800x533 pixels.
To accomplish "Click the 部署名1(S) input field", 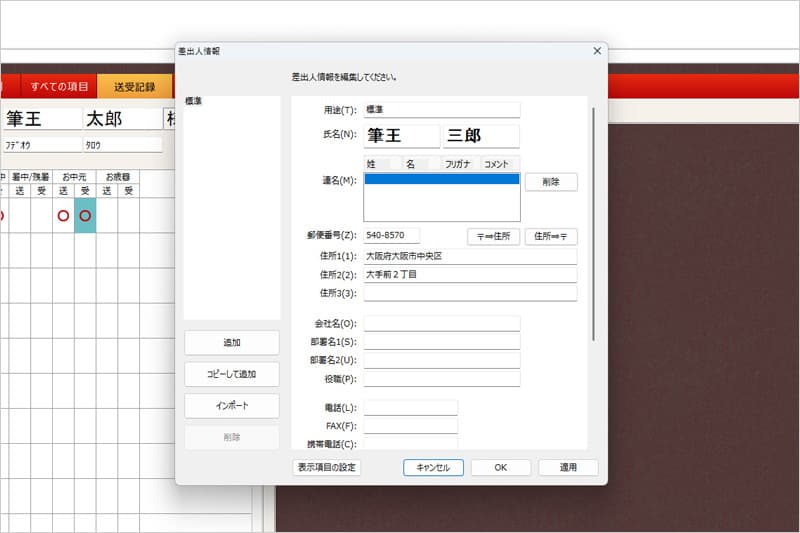I will [x=442, y=342].
